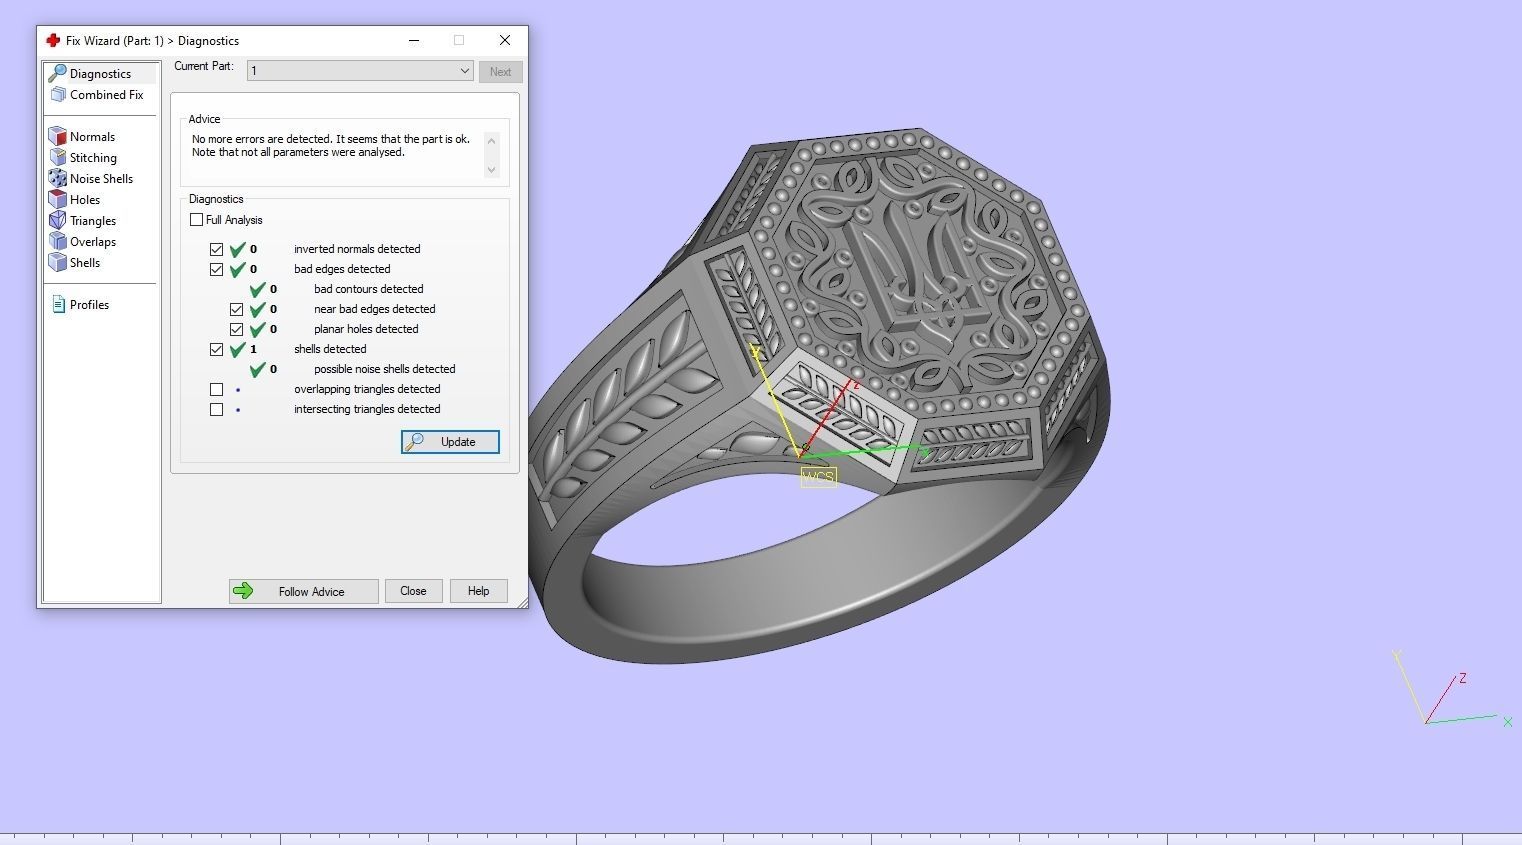Screen dimensions: 1522x845
Task: Click Advice box scroll-down arrow
Action: [491, 170]
